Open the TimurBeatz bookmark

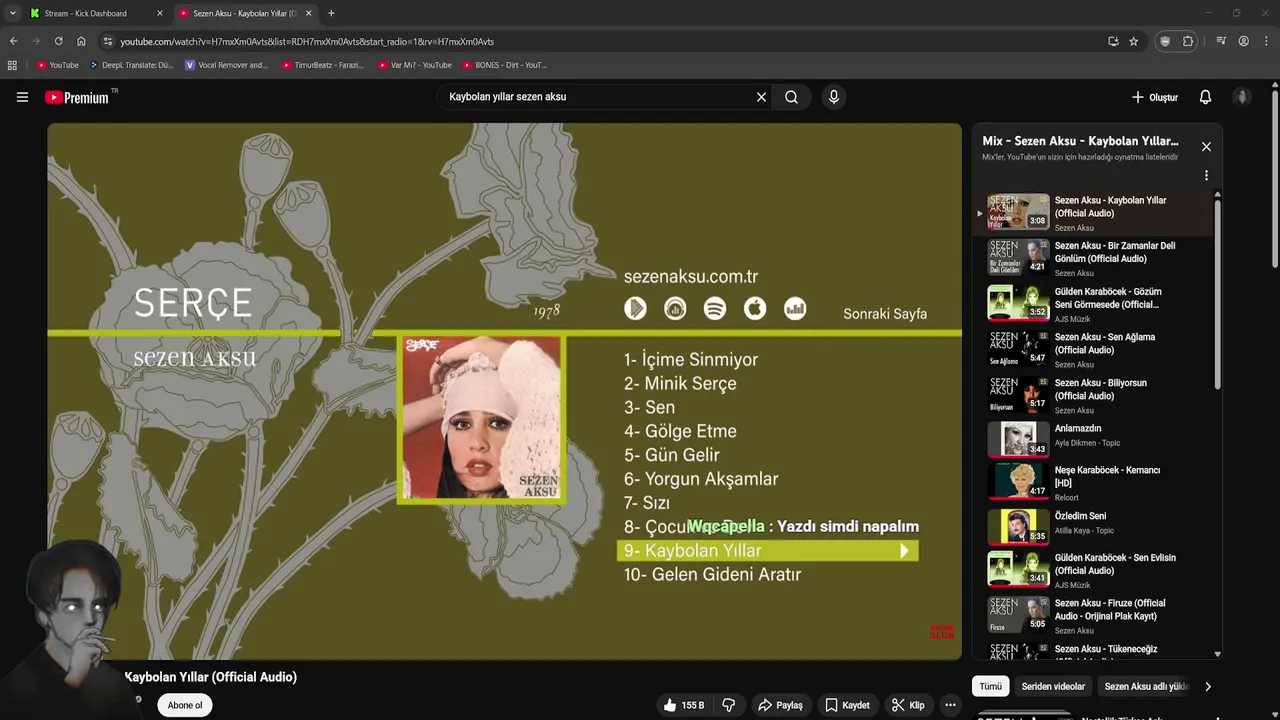coord(322,65)
